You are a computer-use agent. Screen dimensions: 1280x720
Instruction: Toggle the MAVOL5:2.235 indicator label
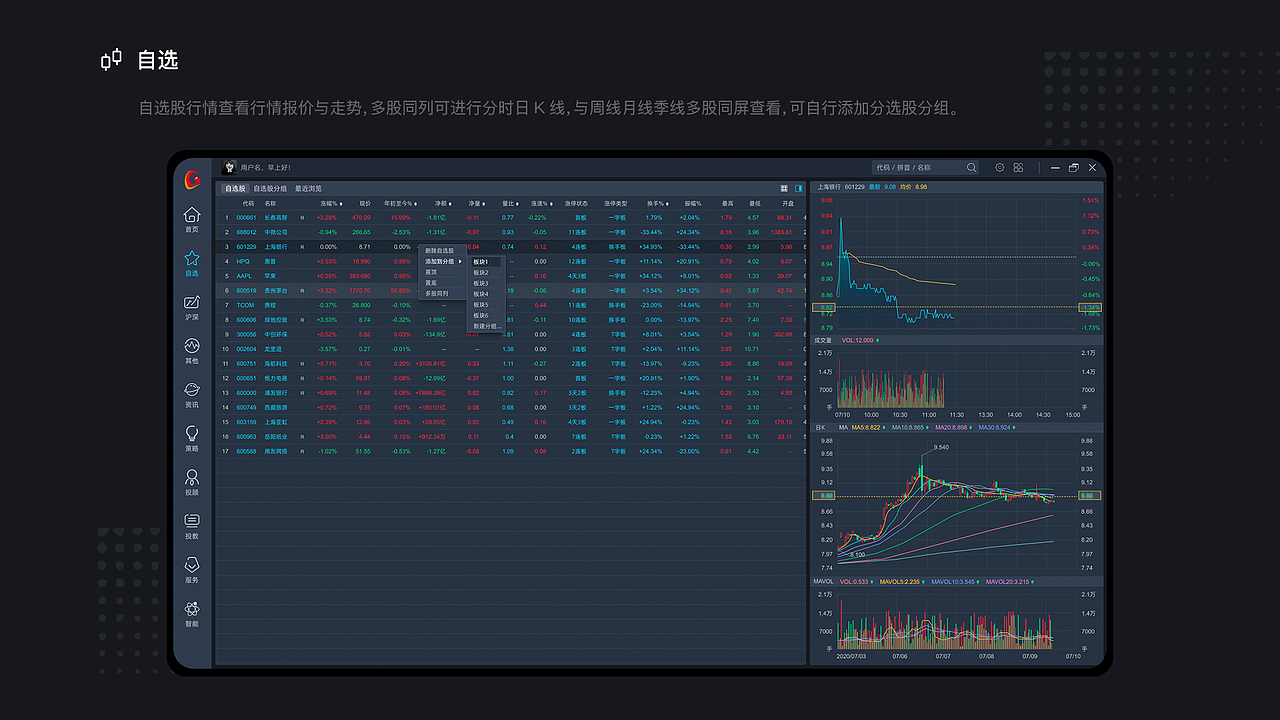[902, 581]
